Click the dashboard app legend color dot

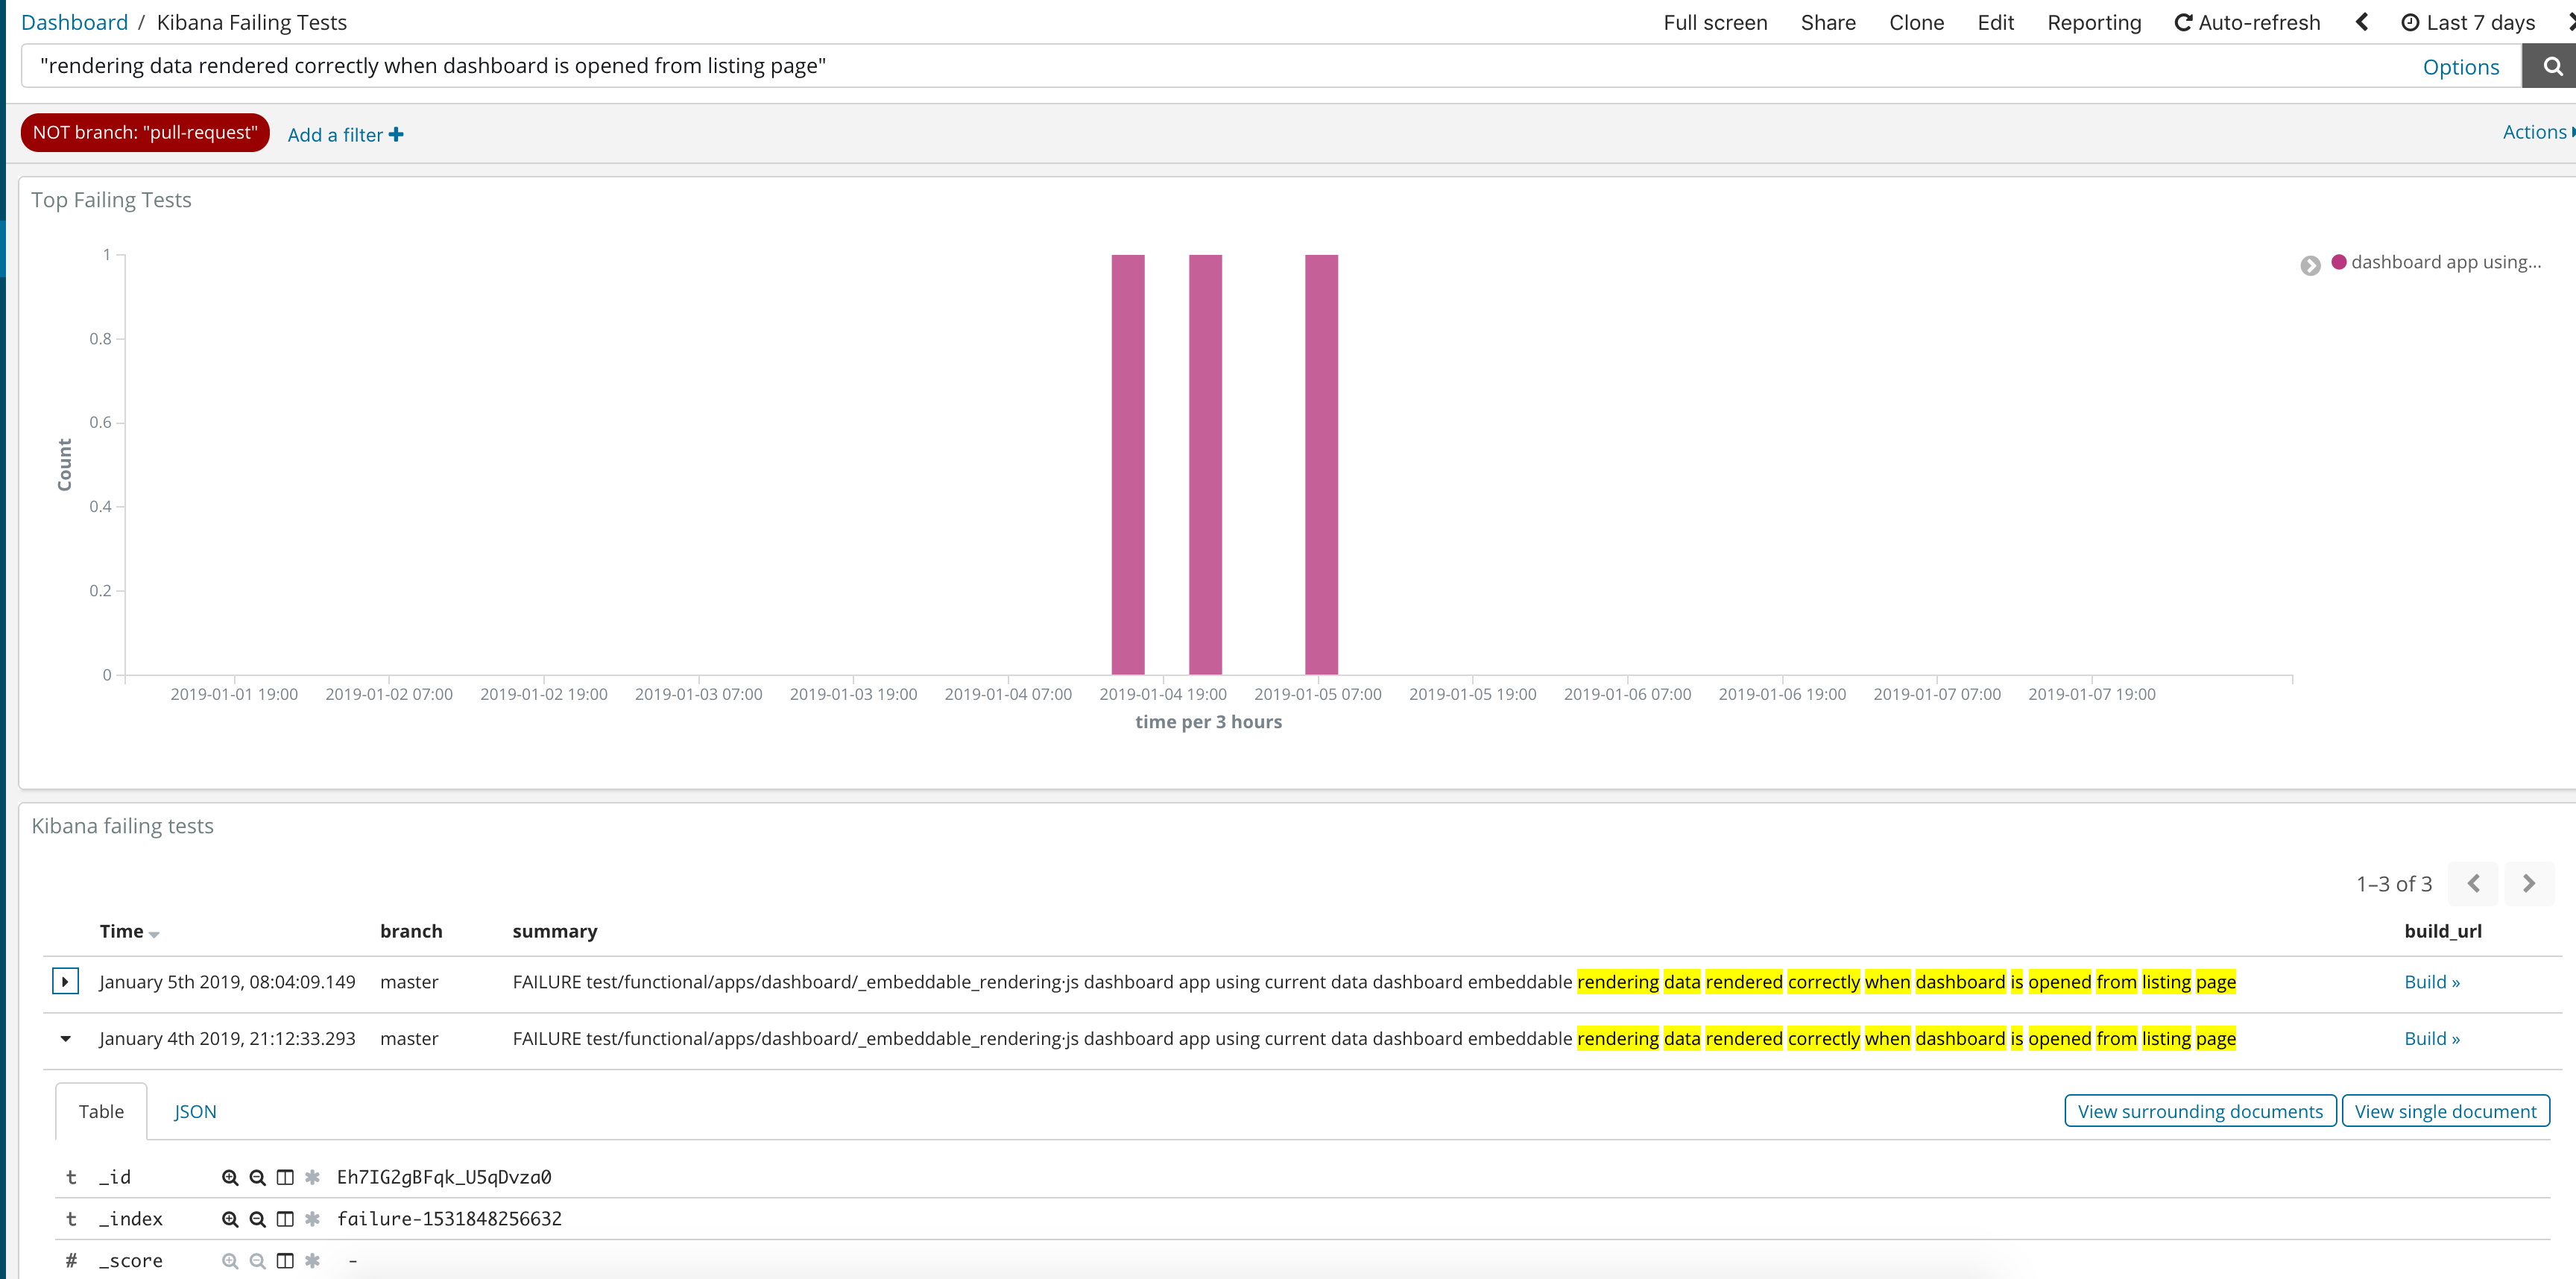click(2339, 262)
